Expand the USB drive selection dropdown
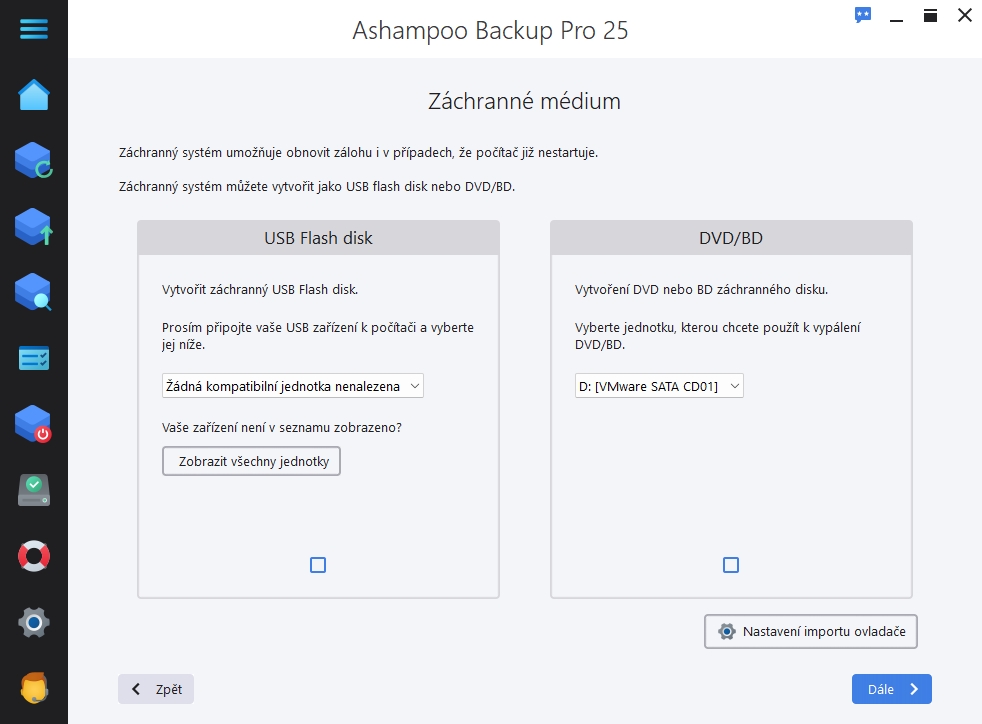This screenshot has height=724, width=982. 292,386
